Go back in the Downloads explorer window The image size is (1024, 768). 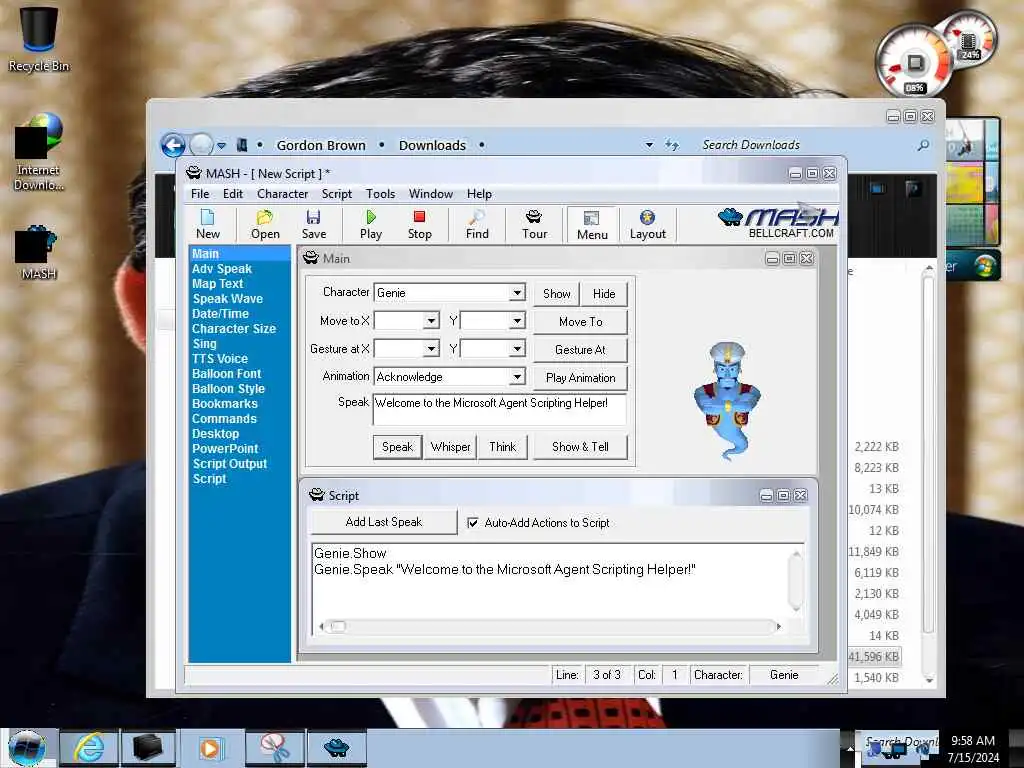click(173, 145)
